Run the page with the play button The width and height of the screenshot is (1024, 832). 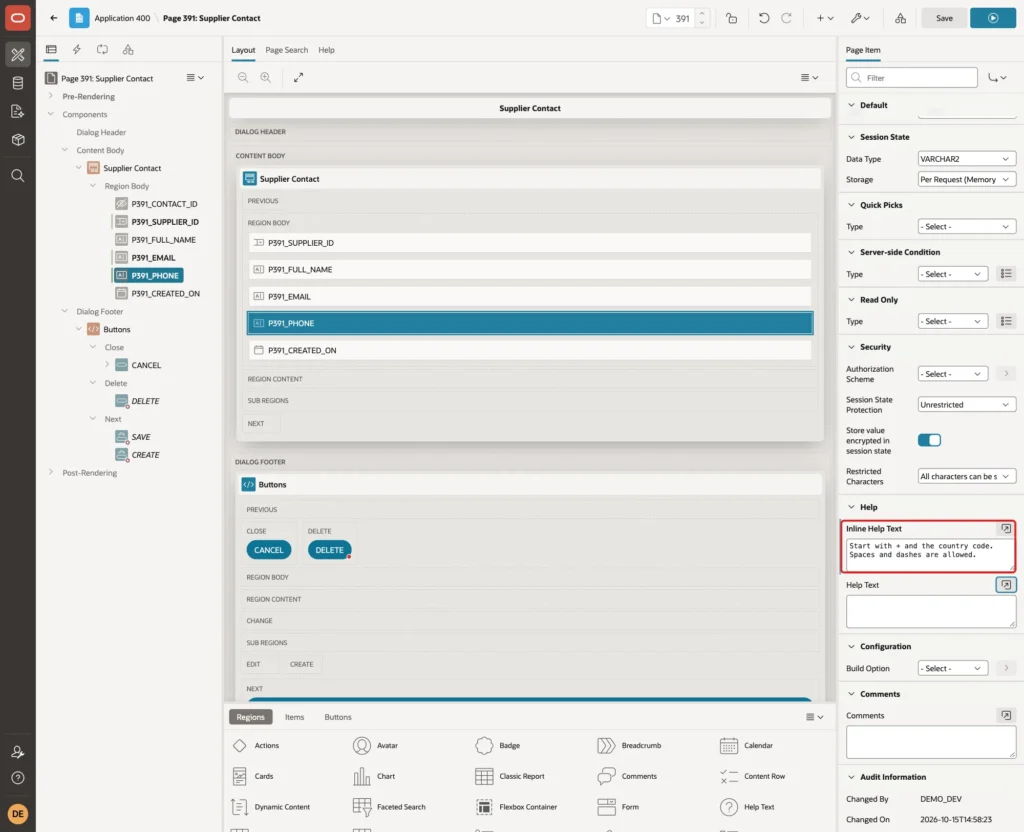tap(993, 18)
